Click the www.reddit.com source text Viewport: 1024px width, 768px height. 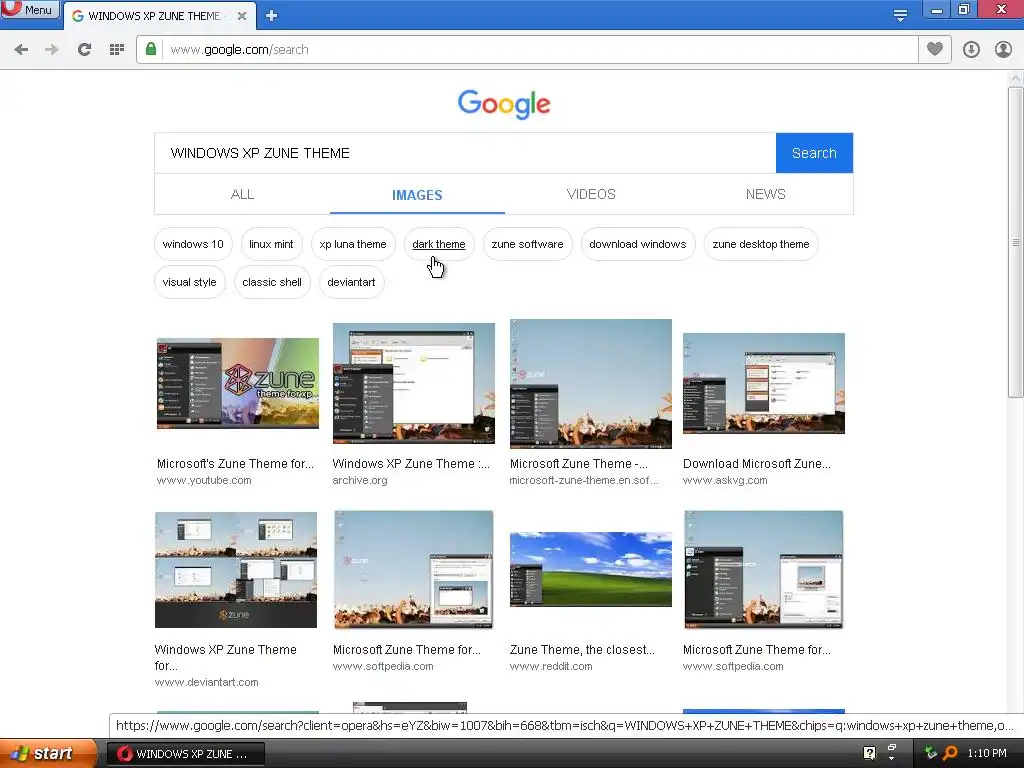(x=551, y=666)
